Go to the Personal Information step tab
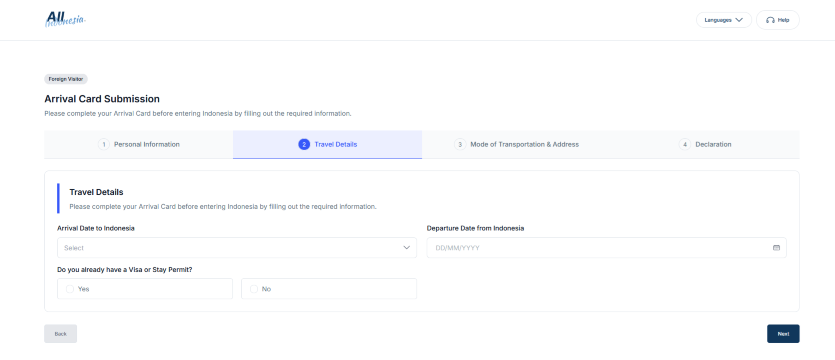Viewport: 835px width, 360px height. pos(138,144)
